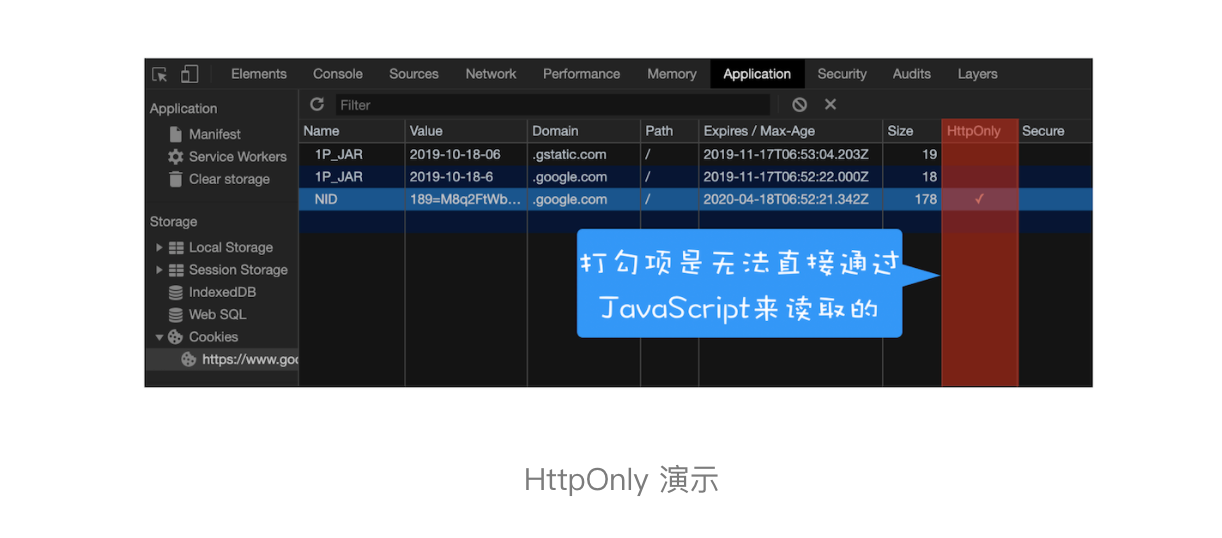Switch to the Audits tab
The width and height of the screenshot is (1222, 538).
pos(912,74)
